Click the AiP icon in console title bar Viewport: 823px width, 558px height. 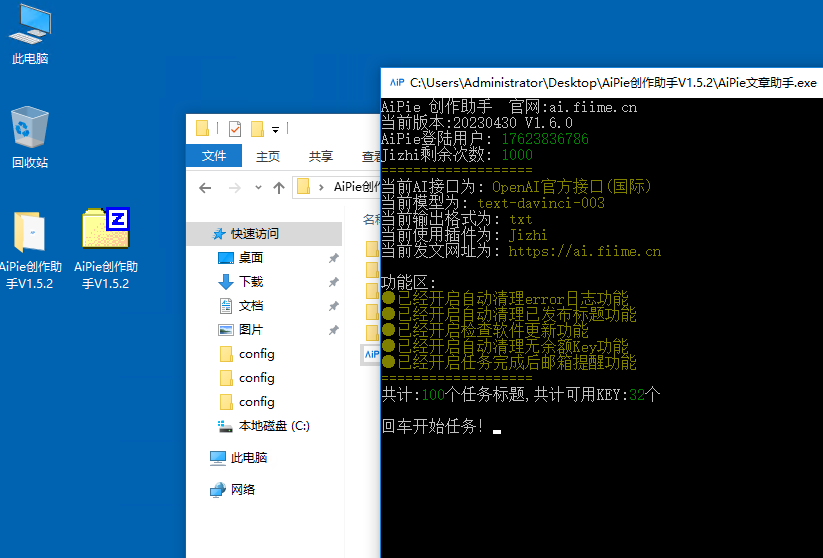point(397,82)
